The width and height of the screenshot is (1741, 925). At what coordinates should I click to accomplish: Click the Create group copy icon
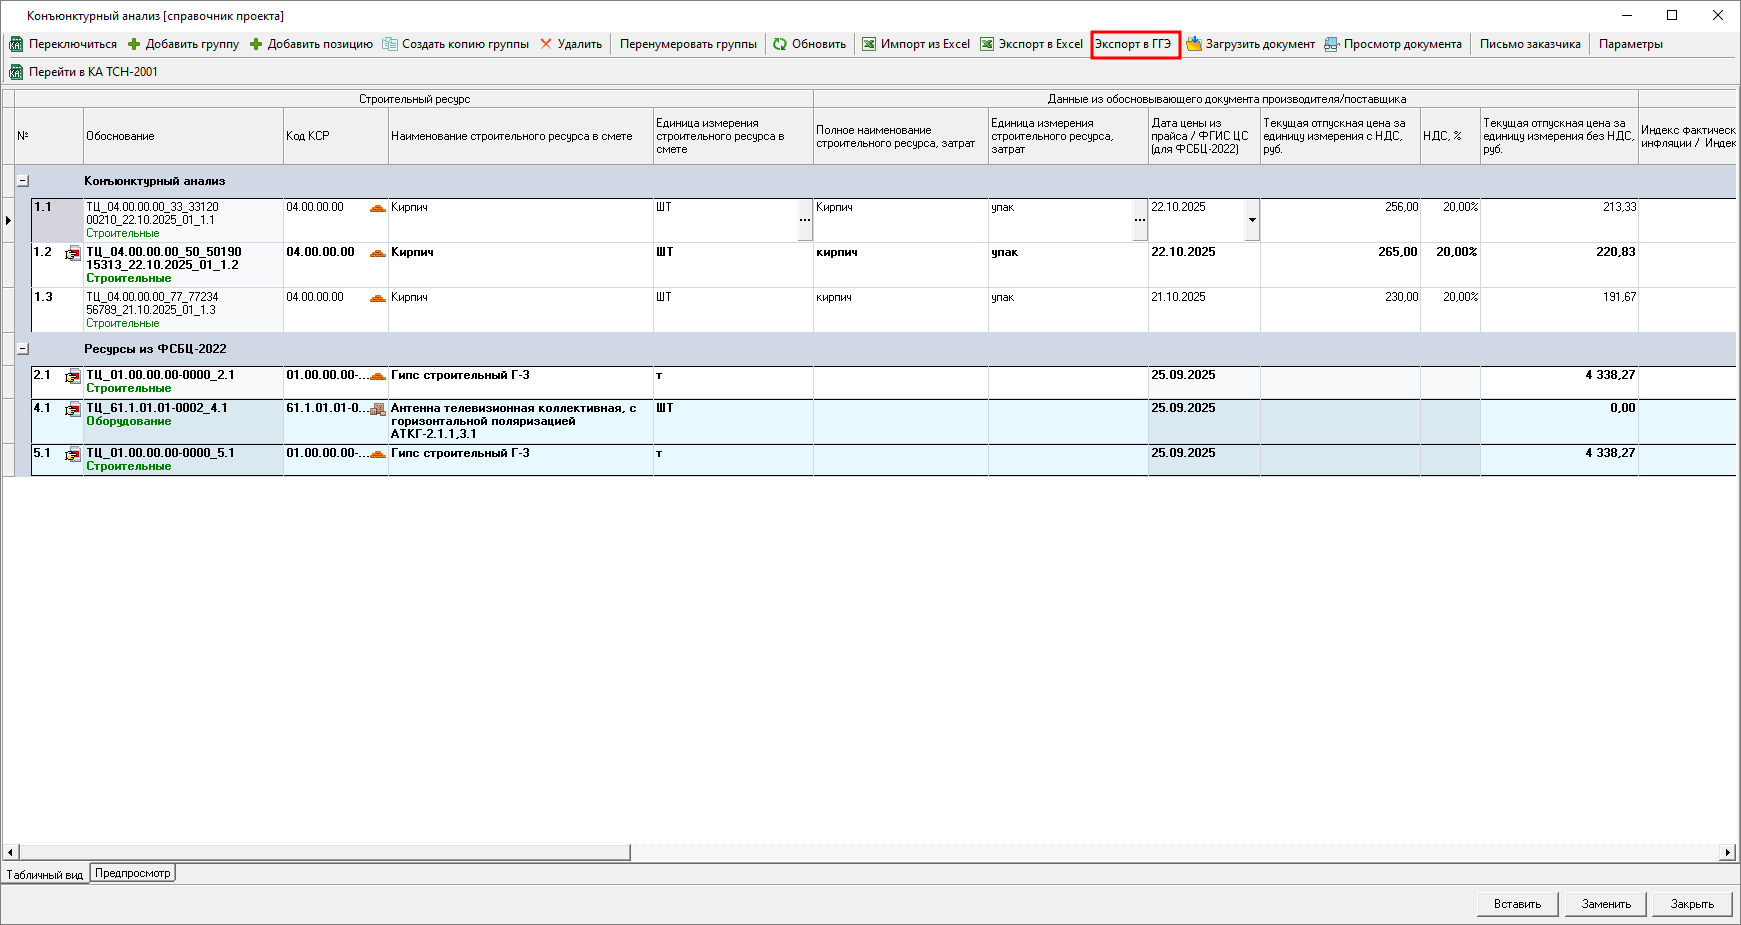tap(390, 44)
